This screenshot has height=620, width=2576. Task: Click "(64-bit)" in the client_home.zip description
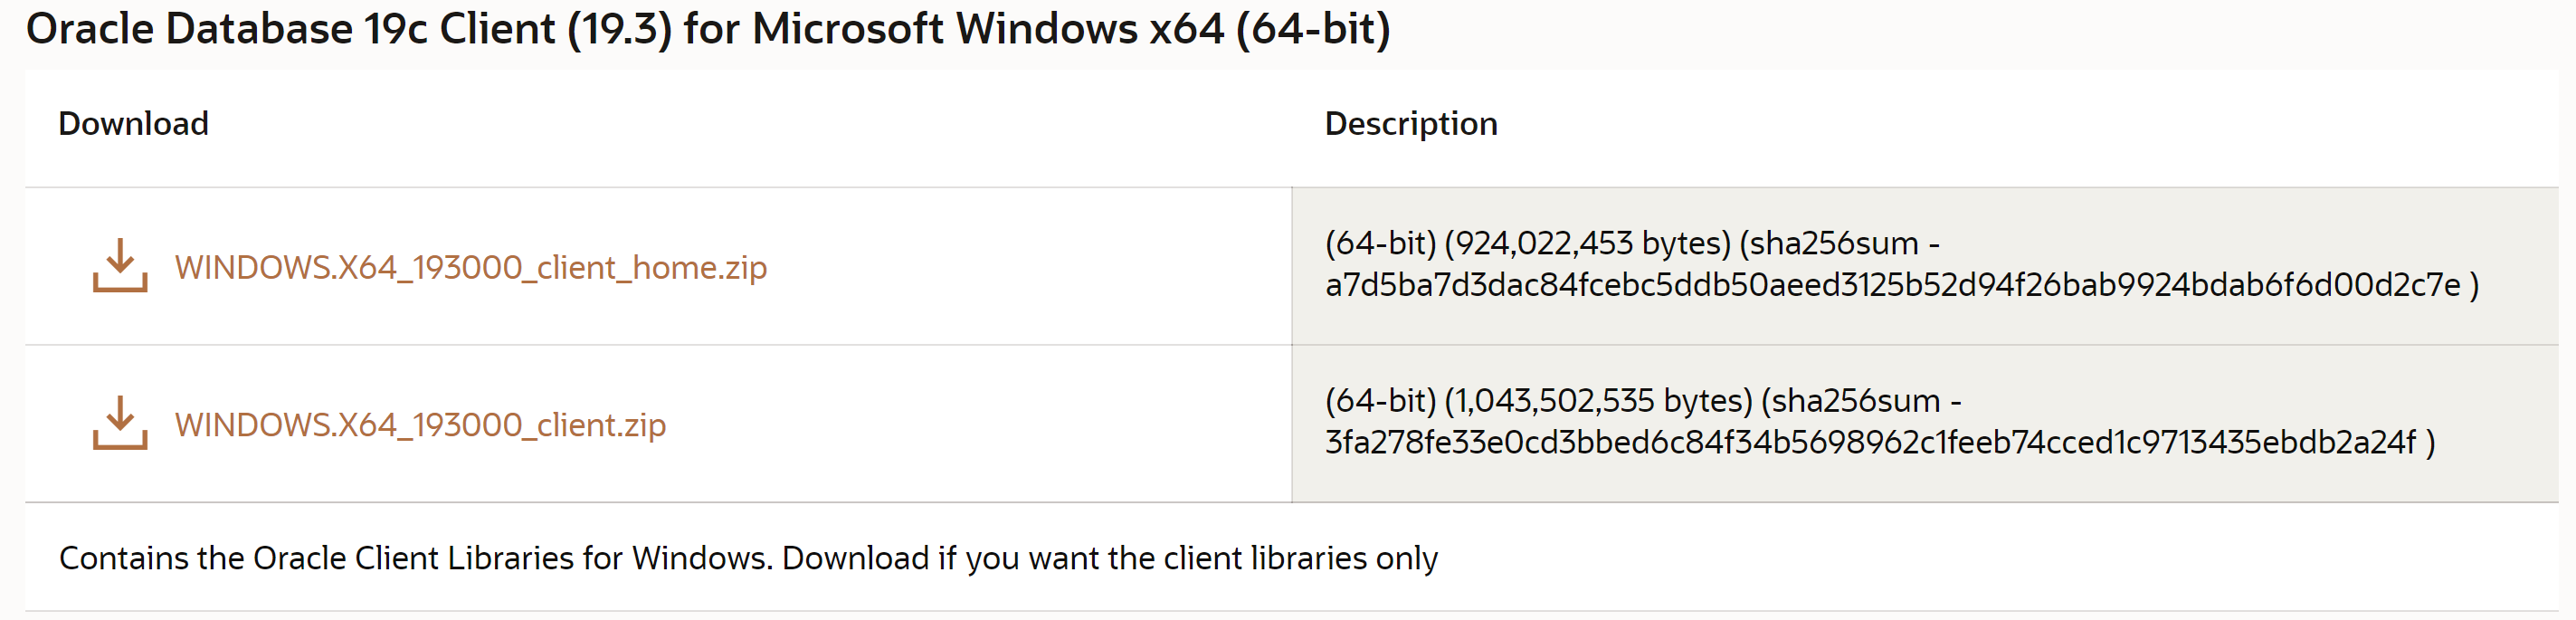(1380, 243)
